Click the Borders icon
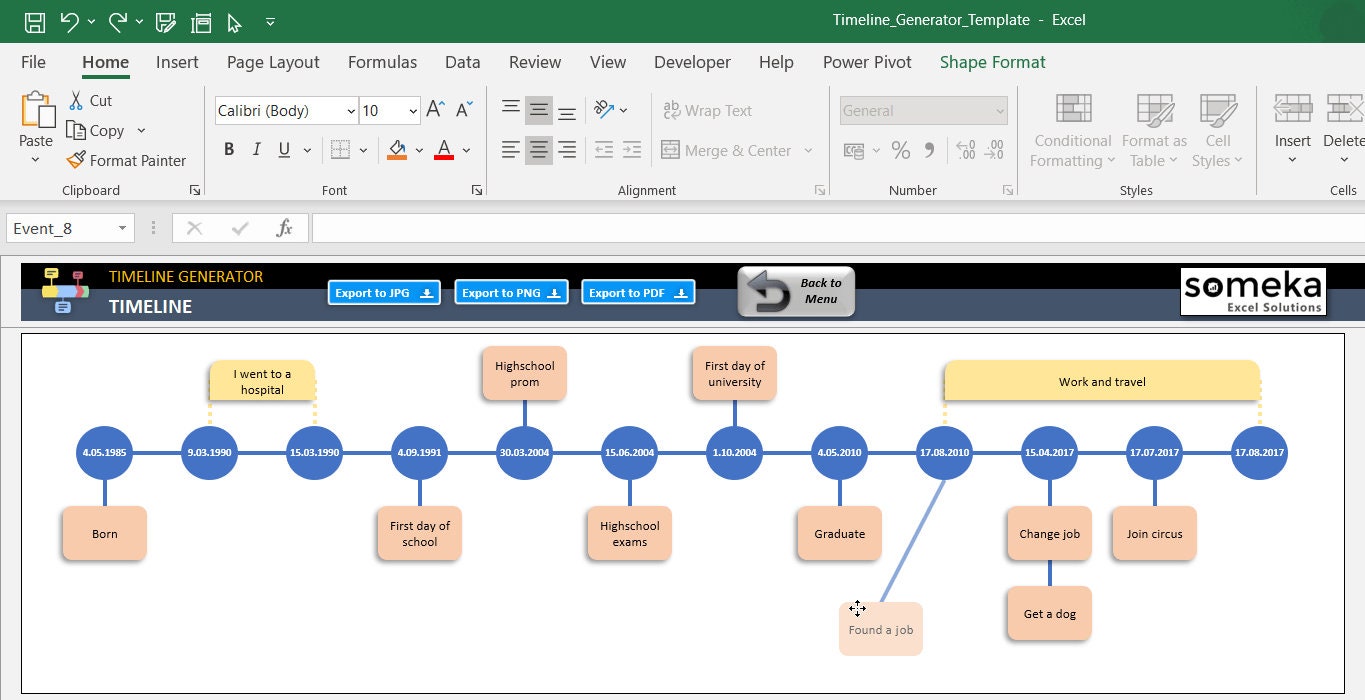 [340, 150]
